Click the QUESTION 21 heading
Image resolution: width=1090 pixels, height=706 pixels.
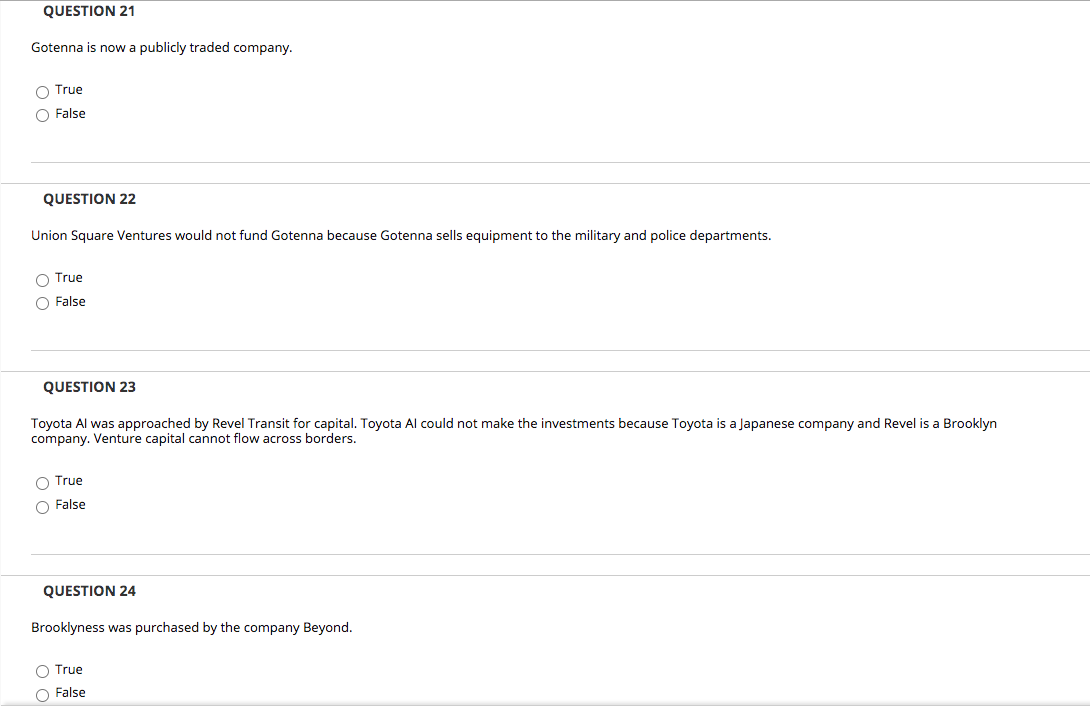[88, 11]
